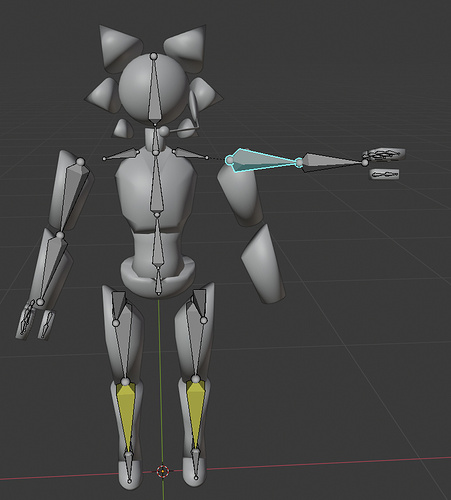Select the forearm bone of the raised arm
Viewport: 451px width, 500px height.
(332, 162)
